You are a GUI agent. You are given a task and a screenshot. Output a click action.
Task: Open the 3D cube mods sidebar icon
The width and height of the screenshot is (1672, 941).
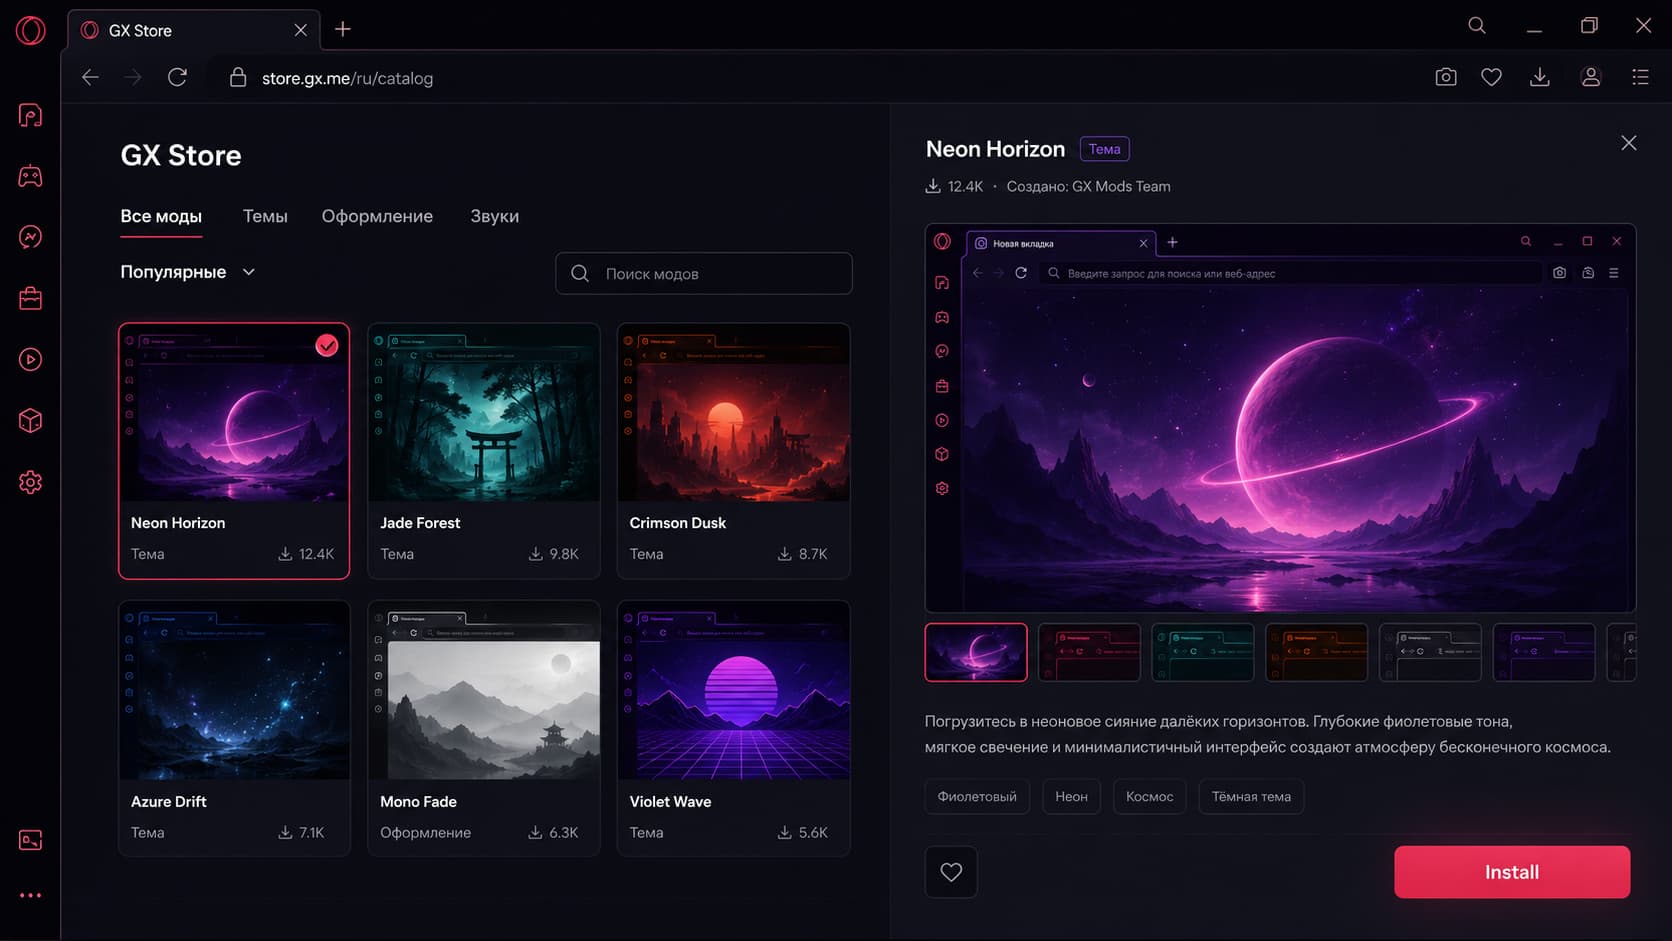tap(30, 421)
